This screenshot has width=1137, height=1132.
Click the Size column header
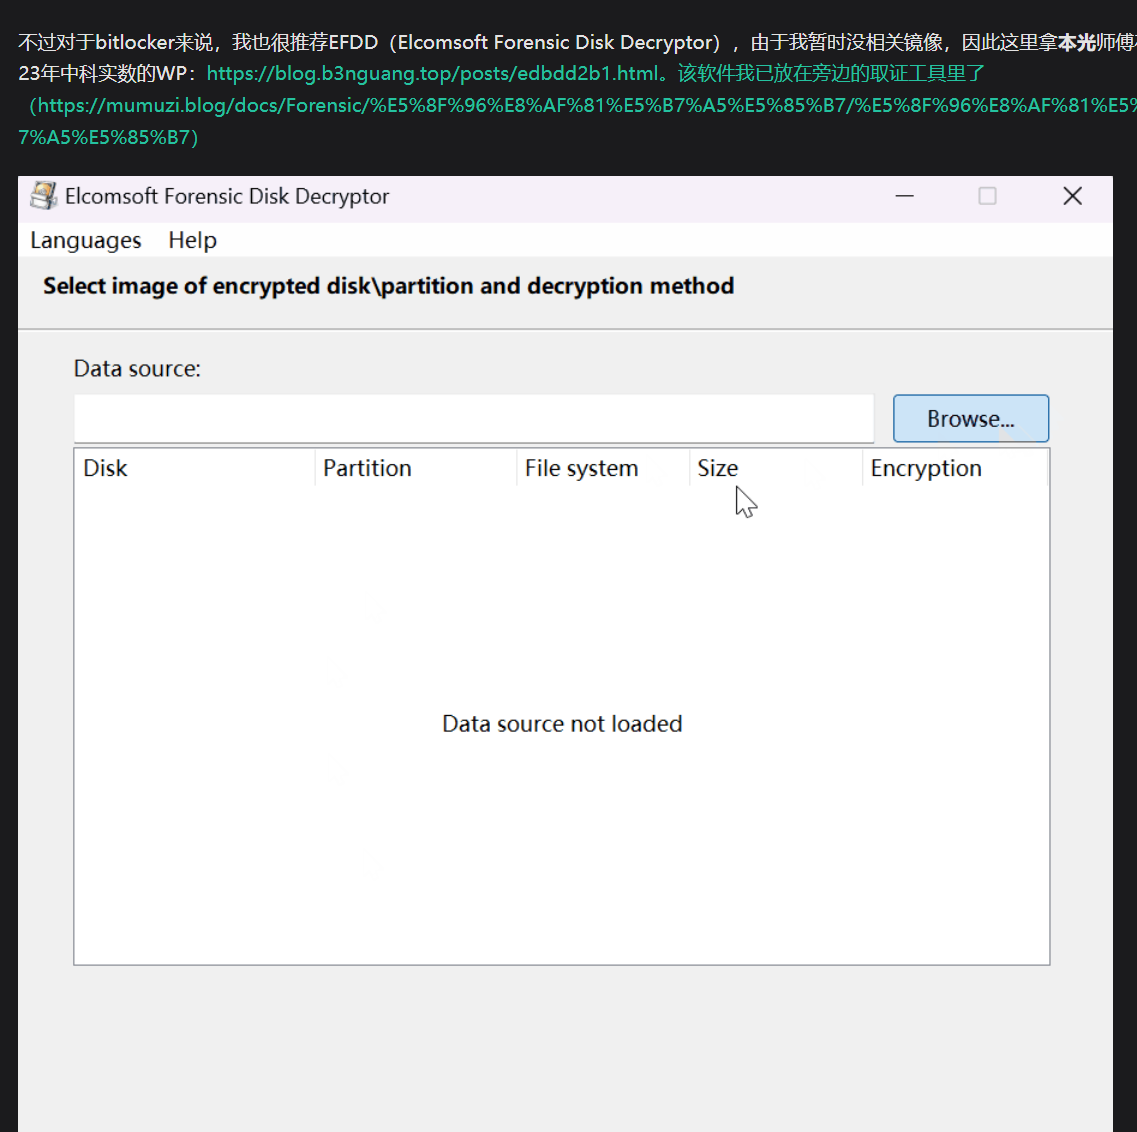pyautogui.click(x=776, y=468)
